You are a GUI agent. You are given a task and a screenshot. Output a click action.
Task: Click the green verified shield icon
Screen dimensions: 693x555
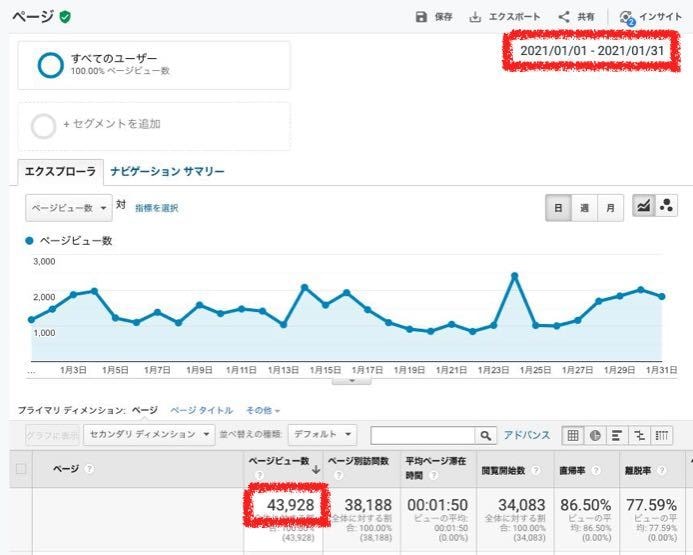tap(65, 17)
